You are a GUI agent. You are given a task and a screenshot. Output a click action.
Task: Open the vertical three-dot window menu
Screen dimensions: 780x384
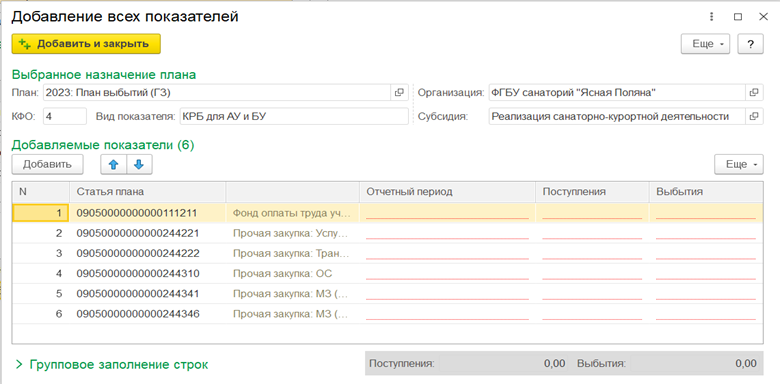click(711, 17)
